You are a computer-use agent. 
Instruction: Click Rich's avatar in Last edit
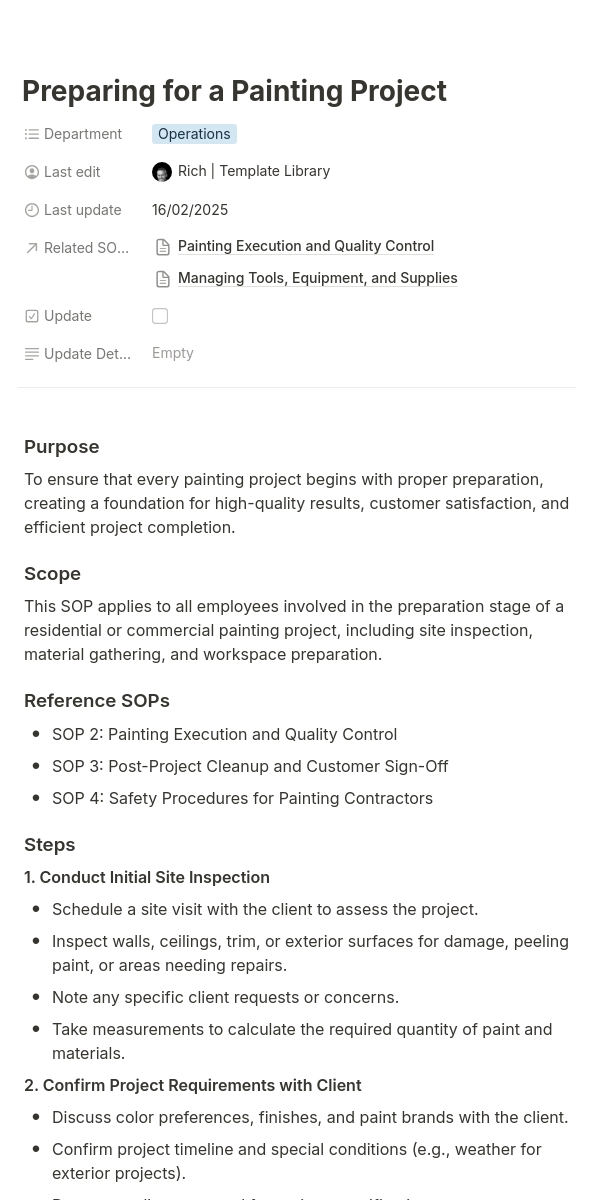[x=162, y=172]
